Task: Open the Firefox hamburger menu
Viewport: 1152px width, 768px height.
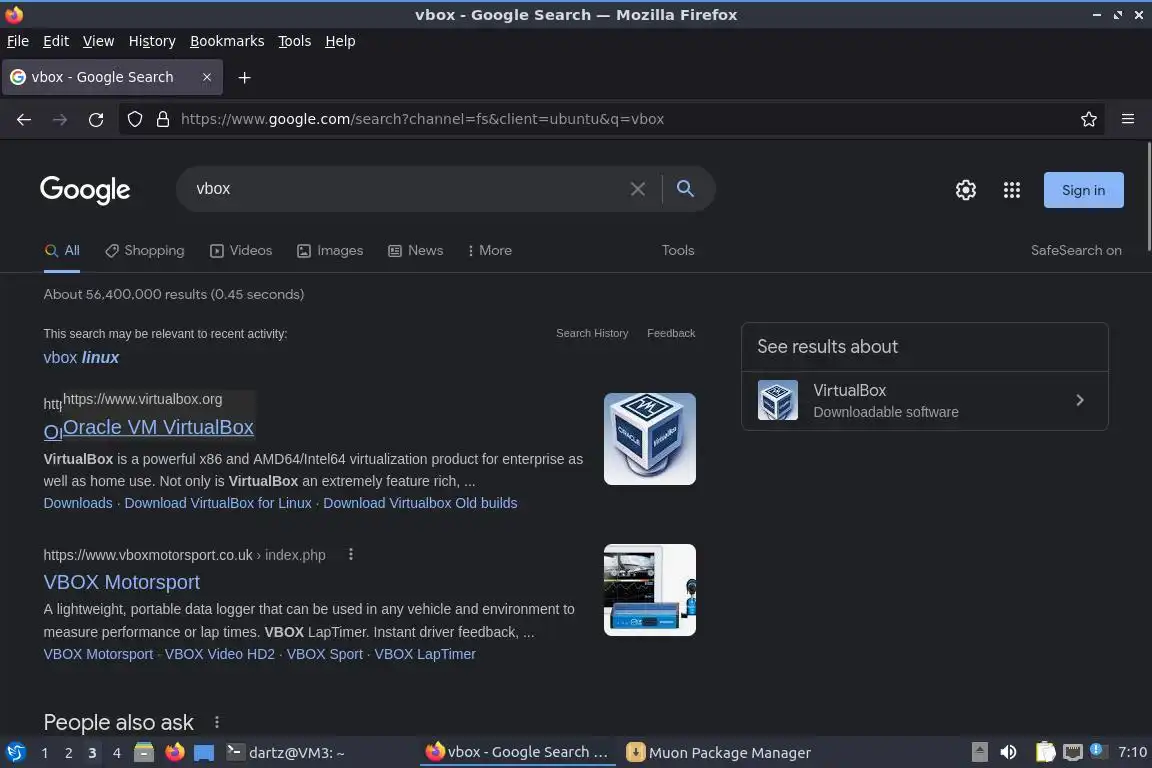Action: tap(1128, 119)
